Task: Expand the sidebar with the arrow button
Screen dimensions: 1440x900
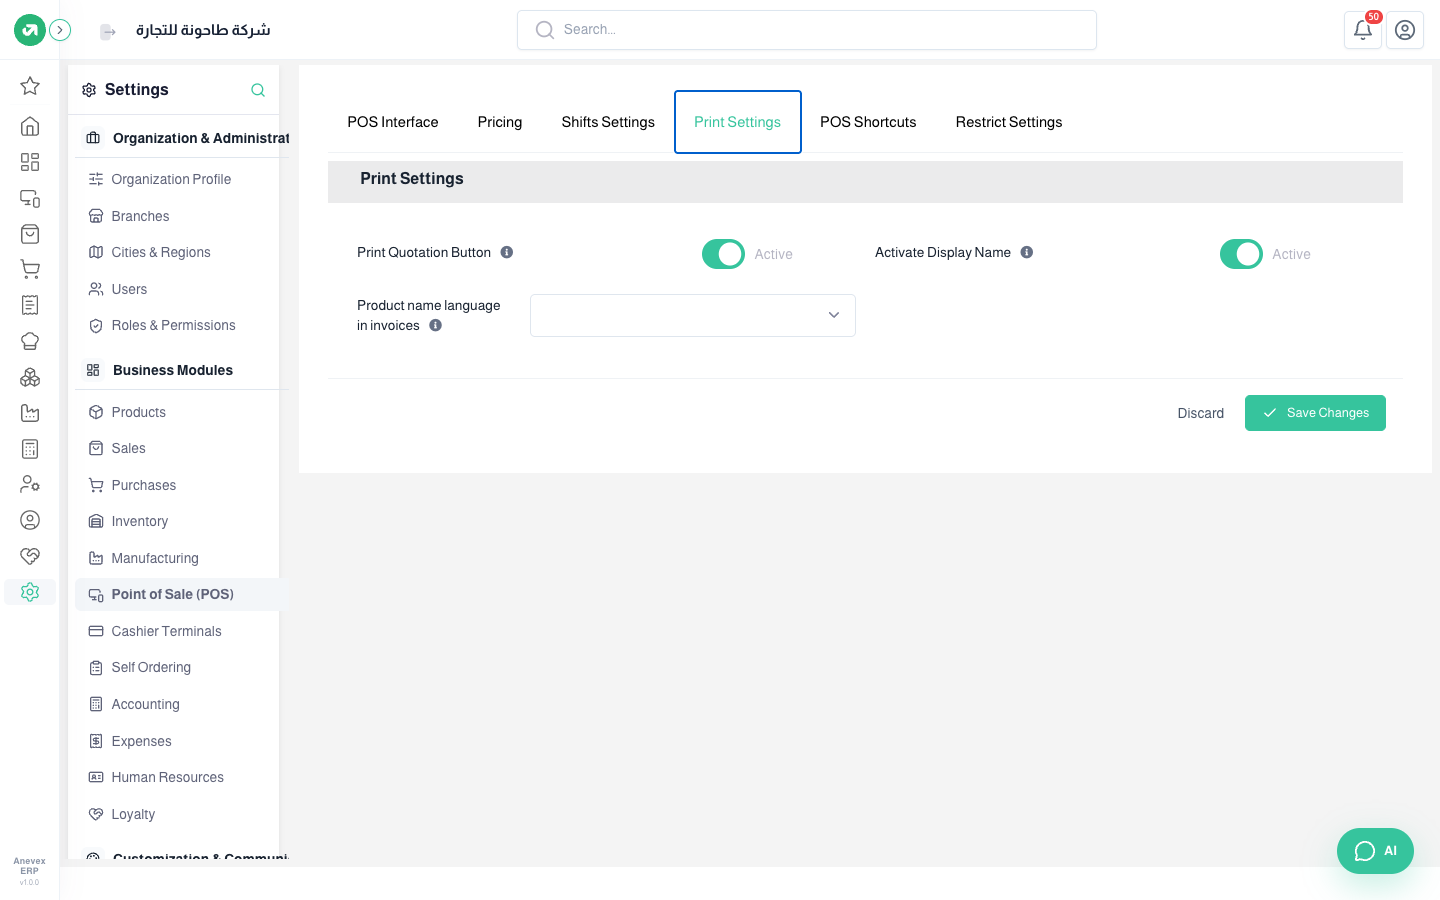Action: (60, 30)
